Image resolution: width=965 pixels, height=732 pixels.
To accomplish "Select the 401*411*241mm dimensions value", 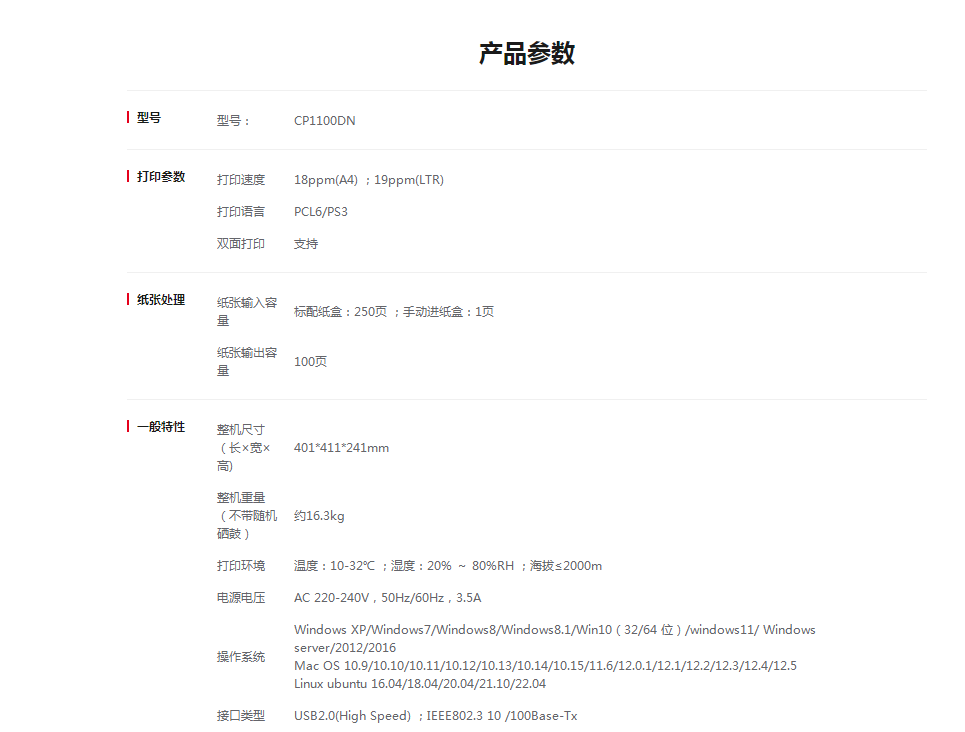I will pyautogui.click(x=341, y=448).
